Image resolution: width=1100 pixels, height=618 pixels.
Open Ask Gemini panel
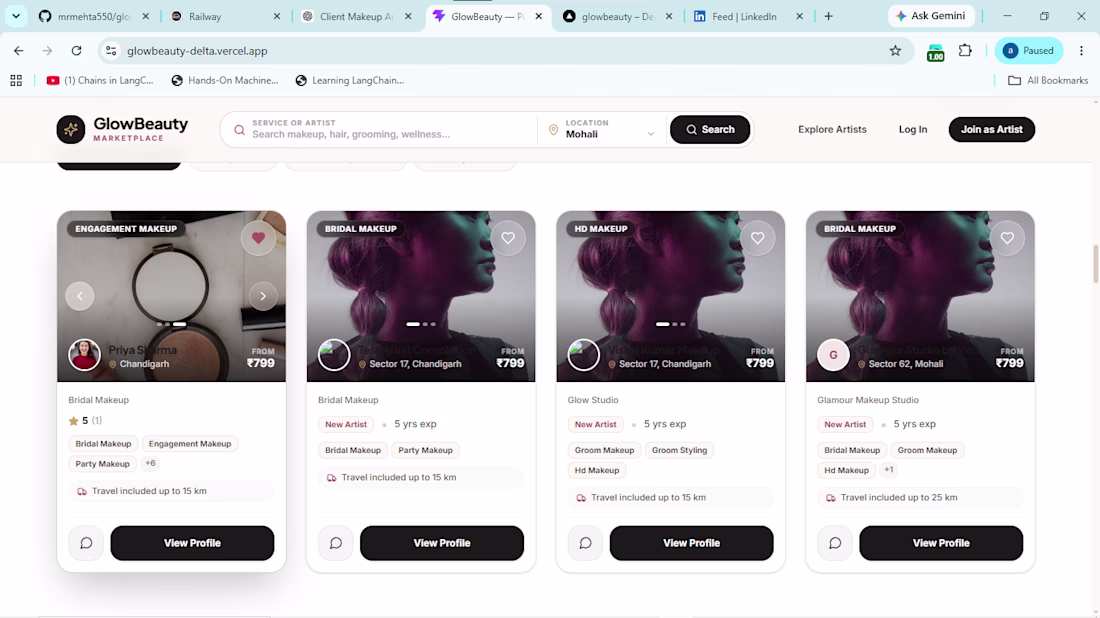[x=931, y=15]
